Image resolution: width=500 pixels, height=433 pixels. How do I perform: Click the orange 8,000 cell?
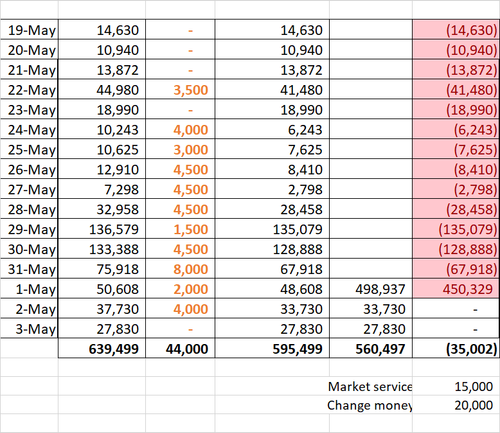tap(180, 269)
